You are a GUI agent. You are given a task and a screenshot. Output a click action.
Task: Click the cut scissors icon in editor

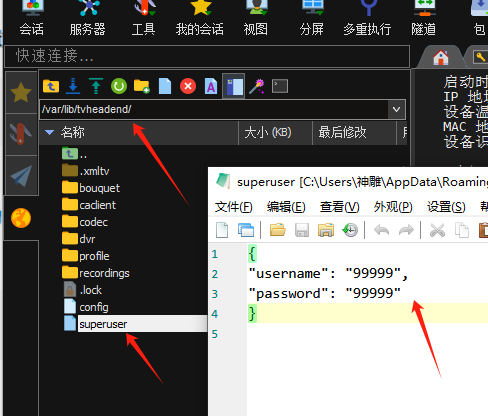pyautogui.click(x=437, y=230)
